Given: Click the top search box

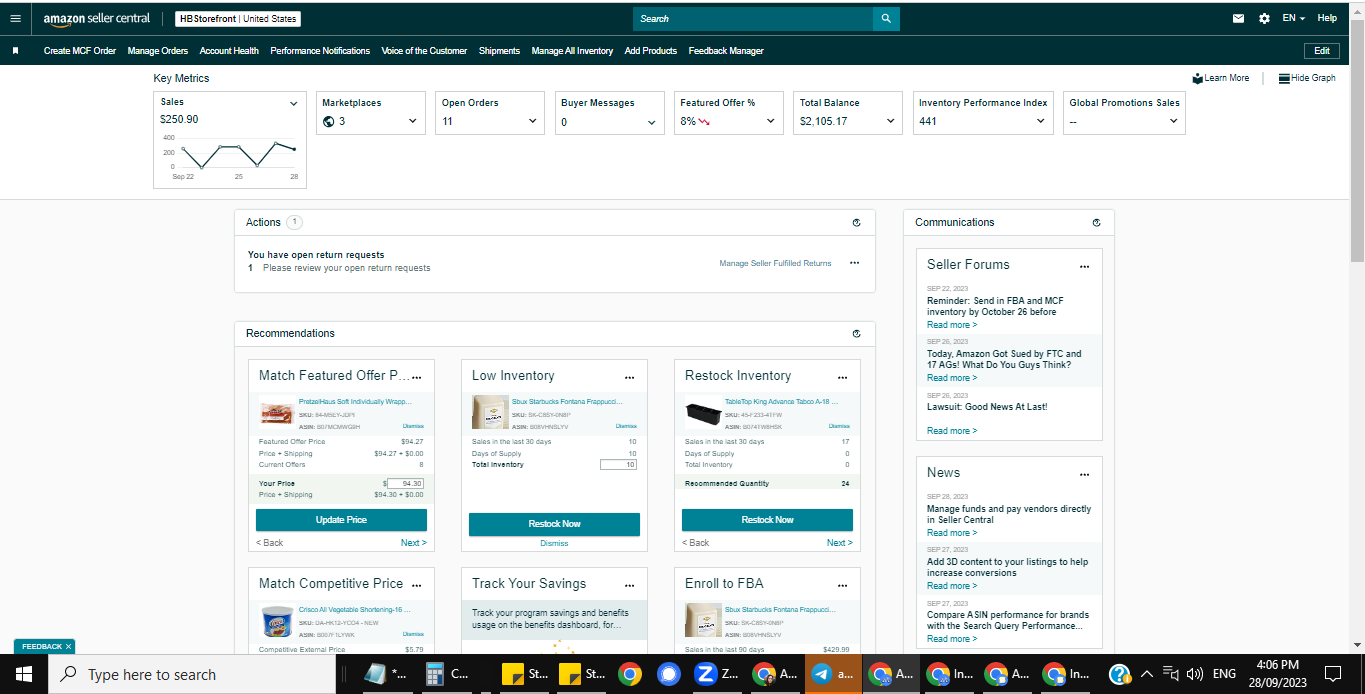Looking at the screenshot, I should point(753,19).
